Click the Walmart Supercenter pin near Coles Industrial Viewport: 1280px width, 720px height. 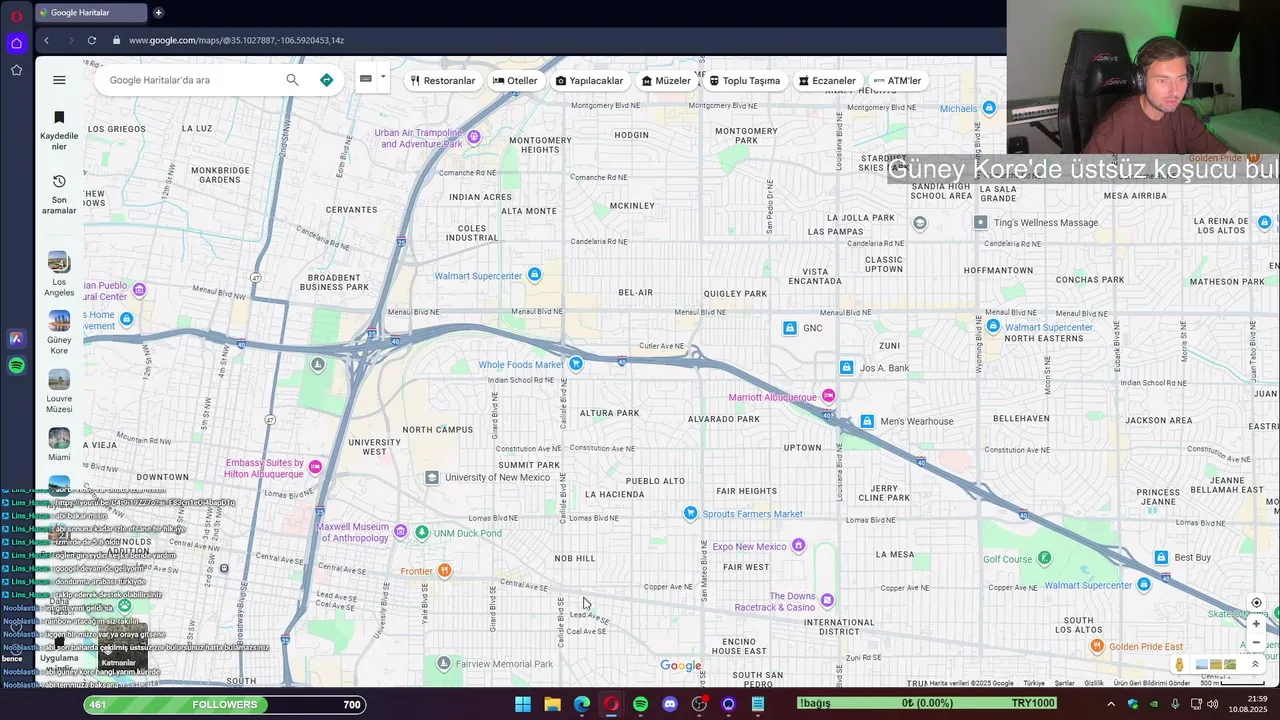tap(535, 275)
